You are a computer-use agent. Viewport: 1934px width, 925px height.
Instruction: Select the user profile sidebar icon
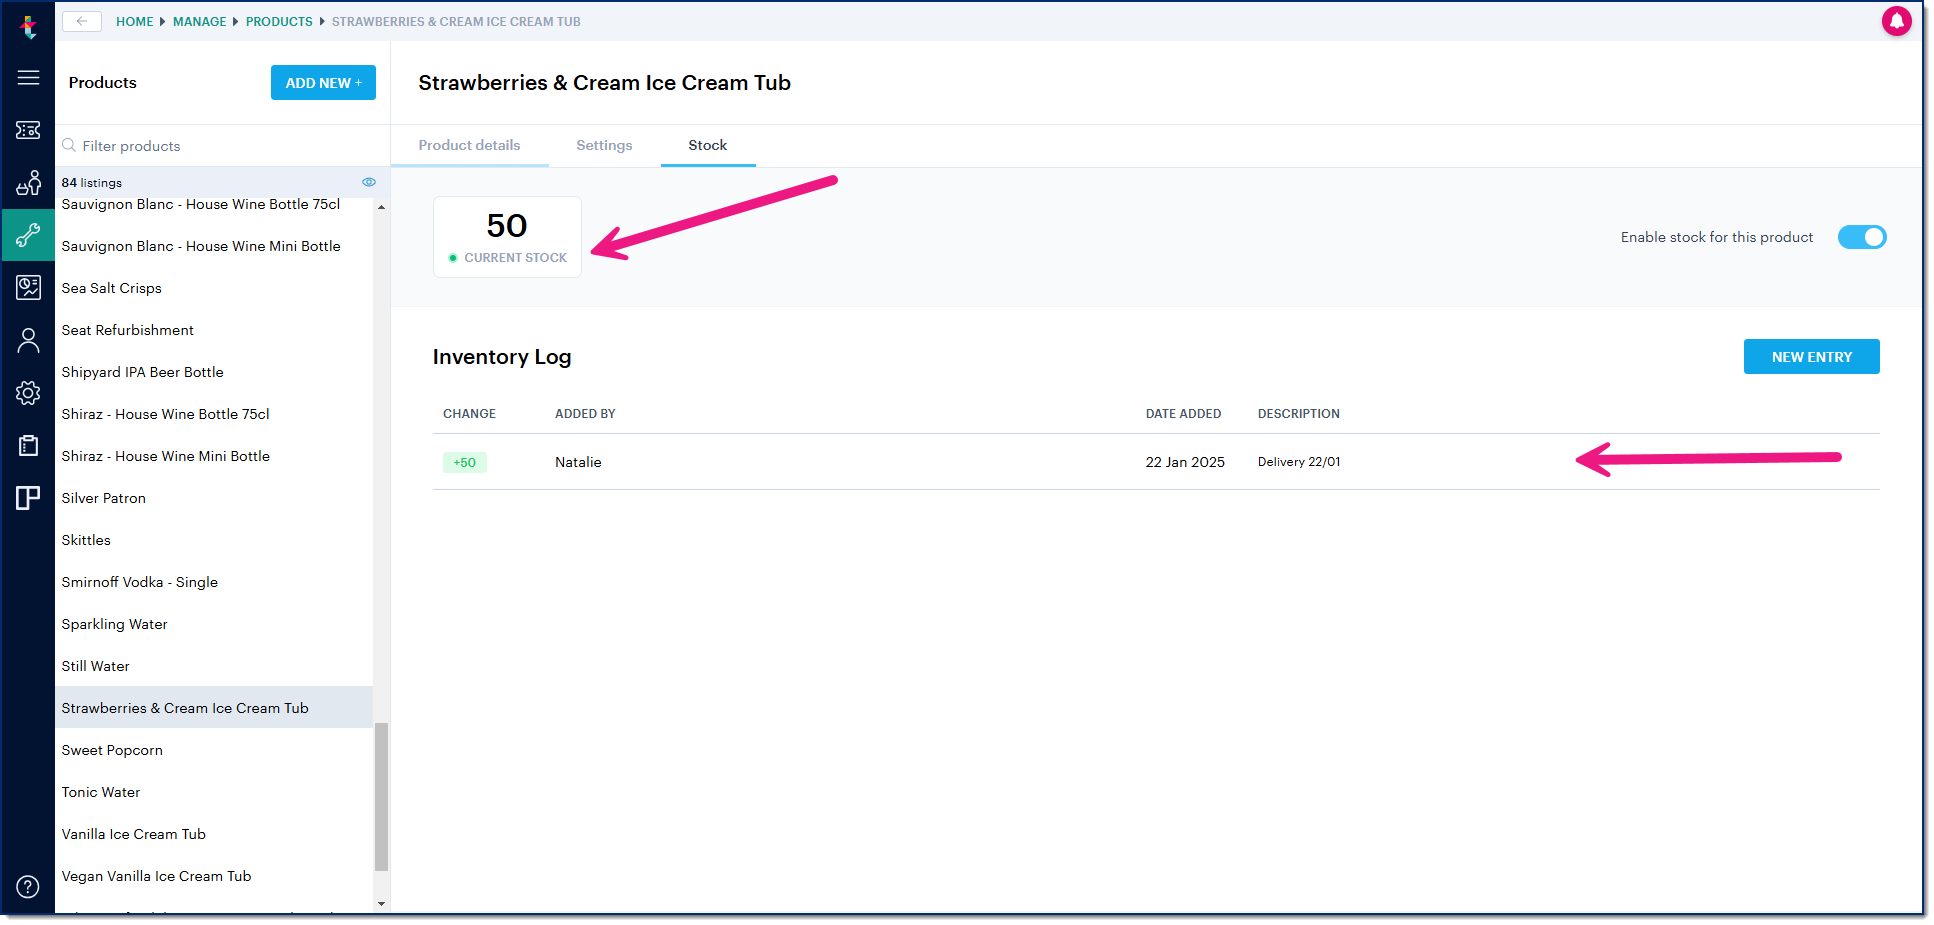pyautogui.click(x=28, y=340)
